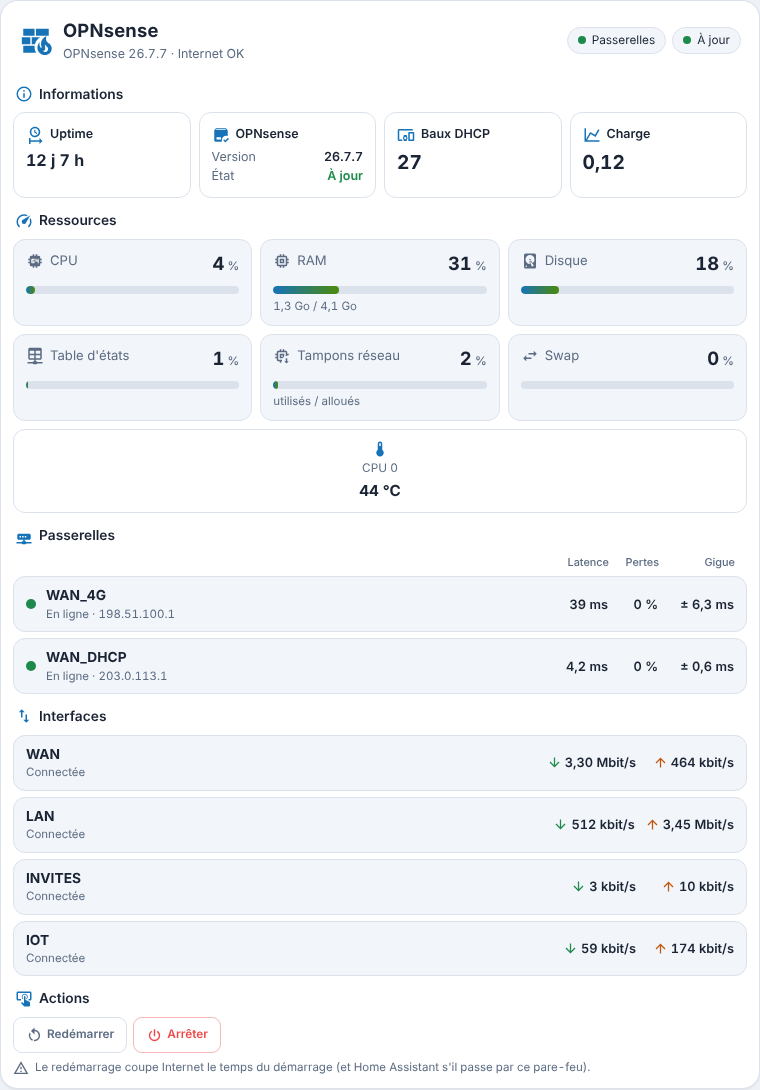Click the "44 °C" temperature reading
760x1090 pixels.
pyautogui.click(x=380, y=491)
